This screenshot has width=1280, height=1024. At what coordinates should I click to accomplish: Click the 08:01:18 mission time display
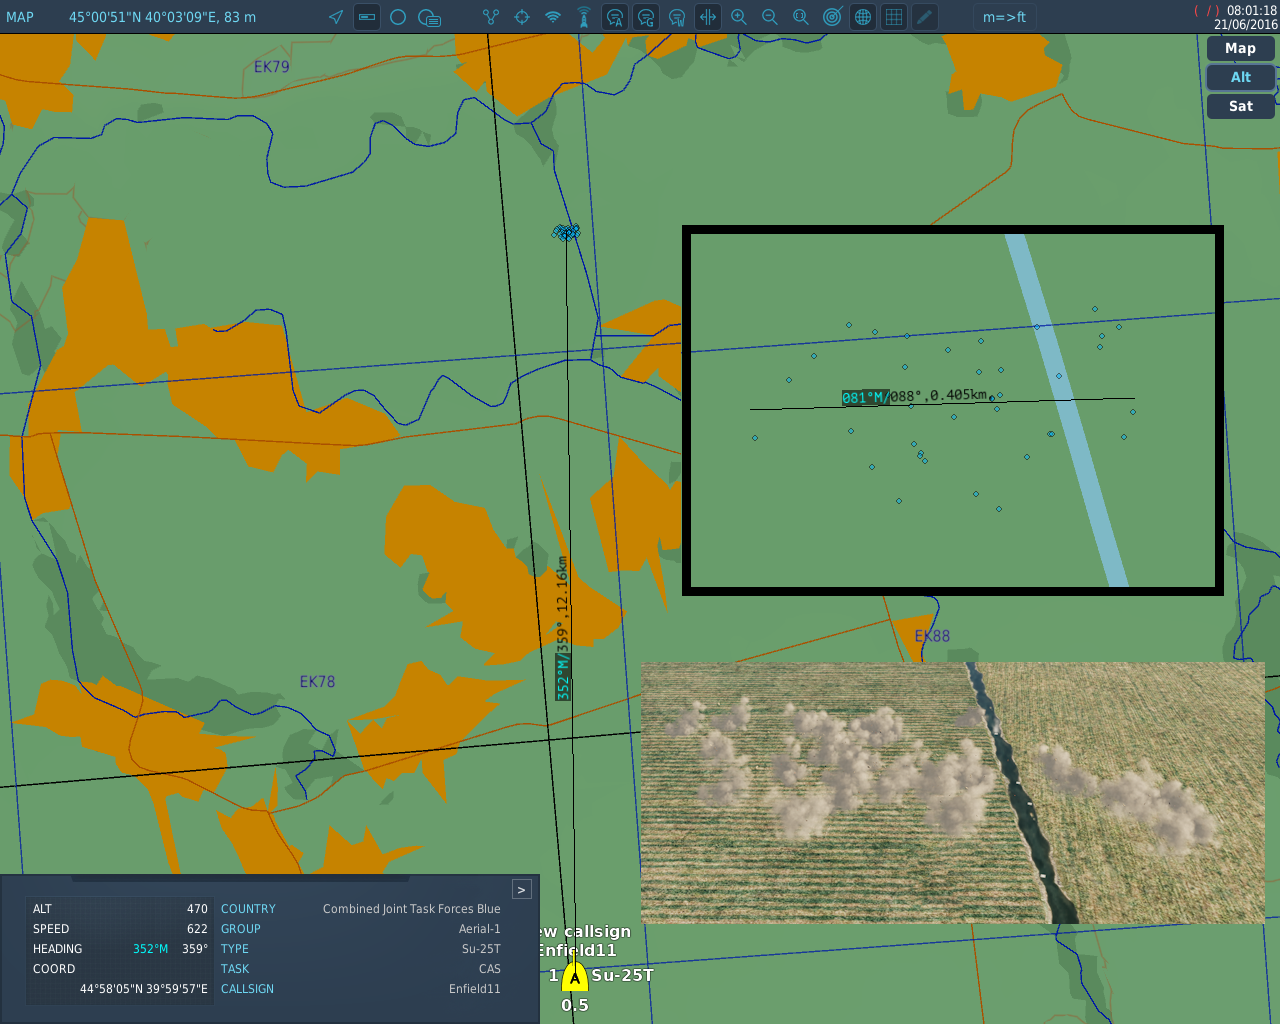click(x=1252, y=11)
